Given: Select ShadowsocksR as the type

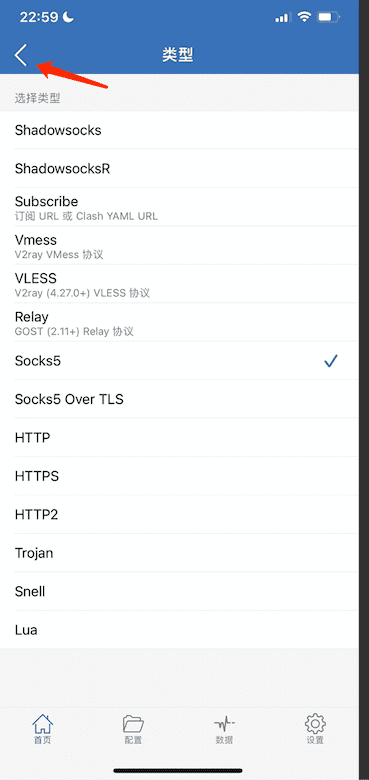Looking at the screenshot, I should tap(179, 169).
